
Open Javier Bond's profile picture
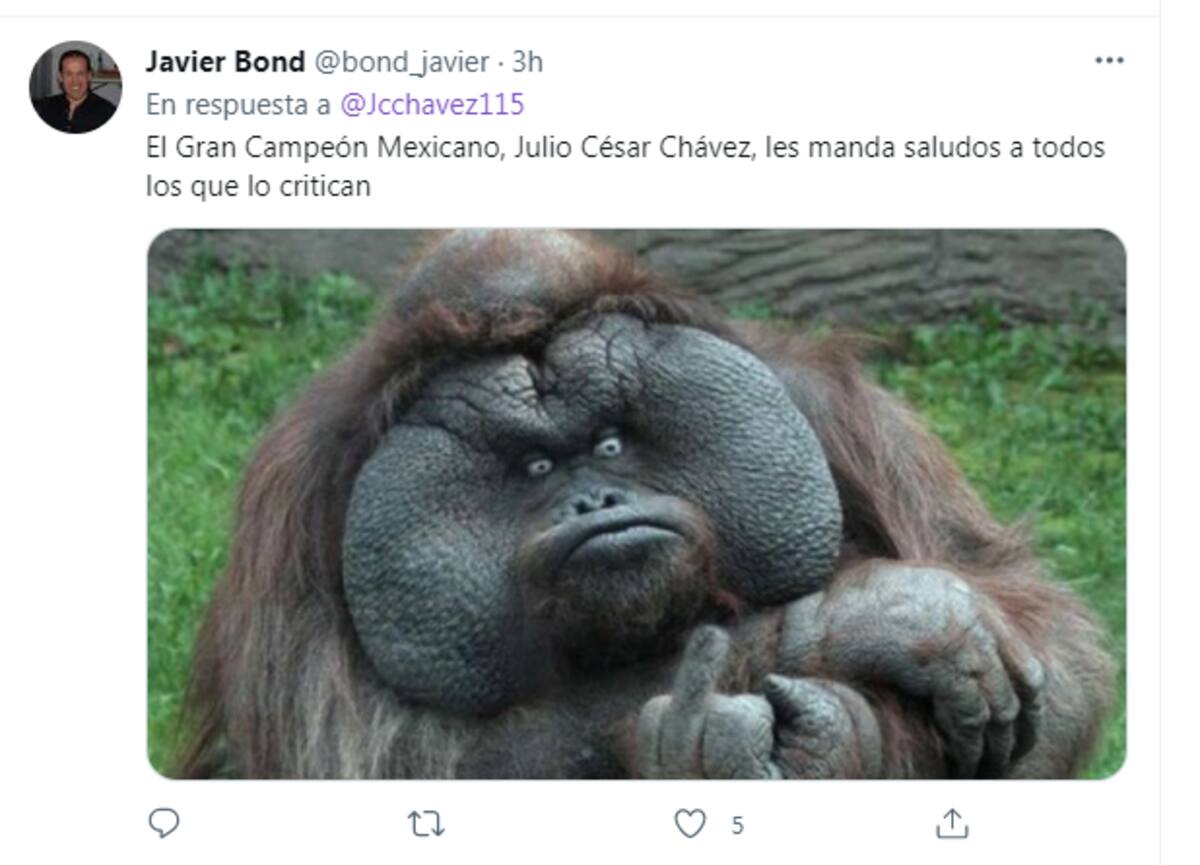pyautogui.click(x=75, y=87)
